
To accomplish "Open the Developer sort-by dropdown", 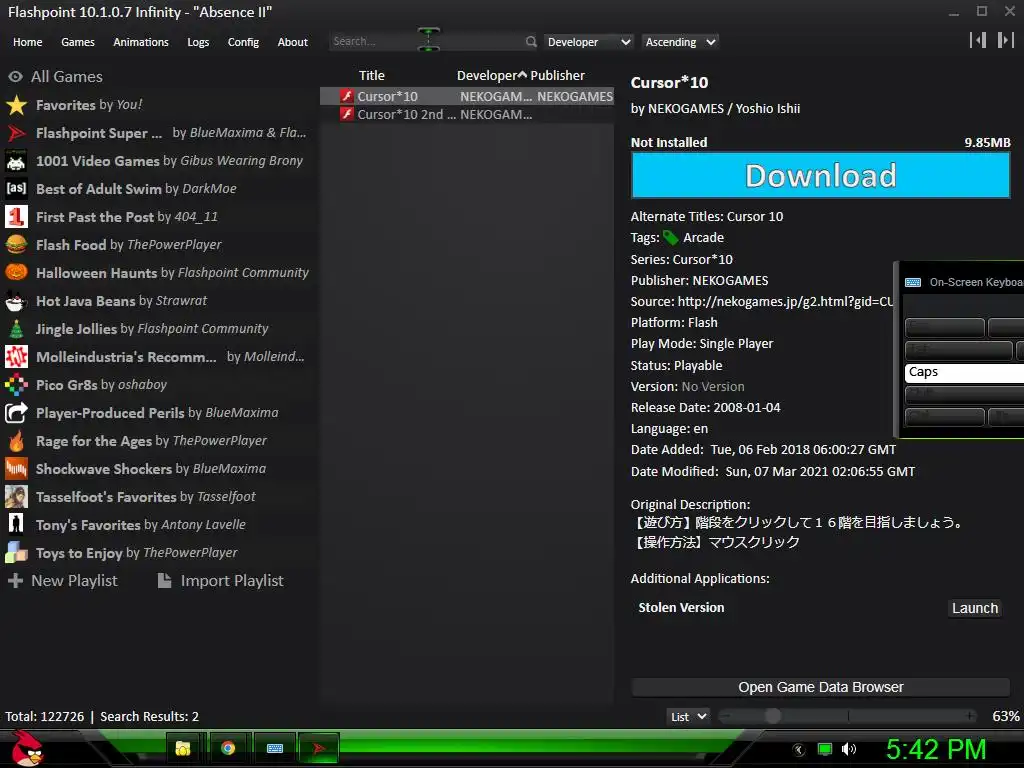I will click(x=588, y=42).
